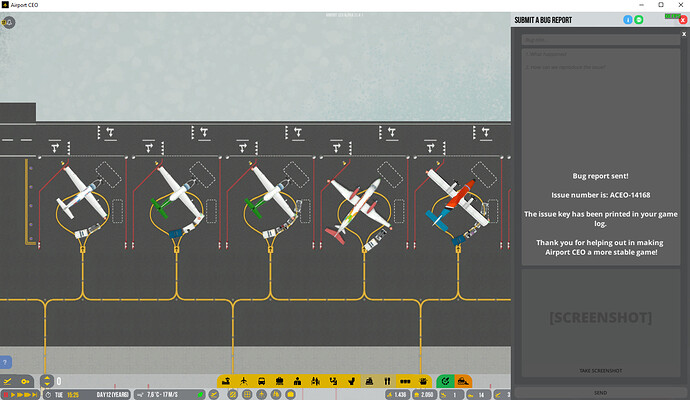This screenshot has width=690, height=400.
Task: Open the check-in desk staff menu
Action: 297,381
